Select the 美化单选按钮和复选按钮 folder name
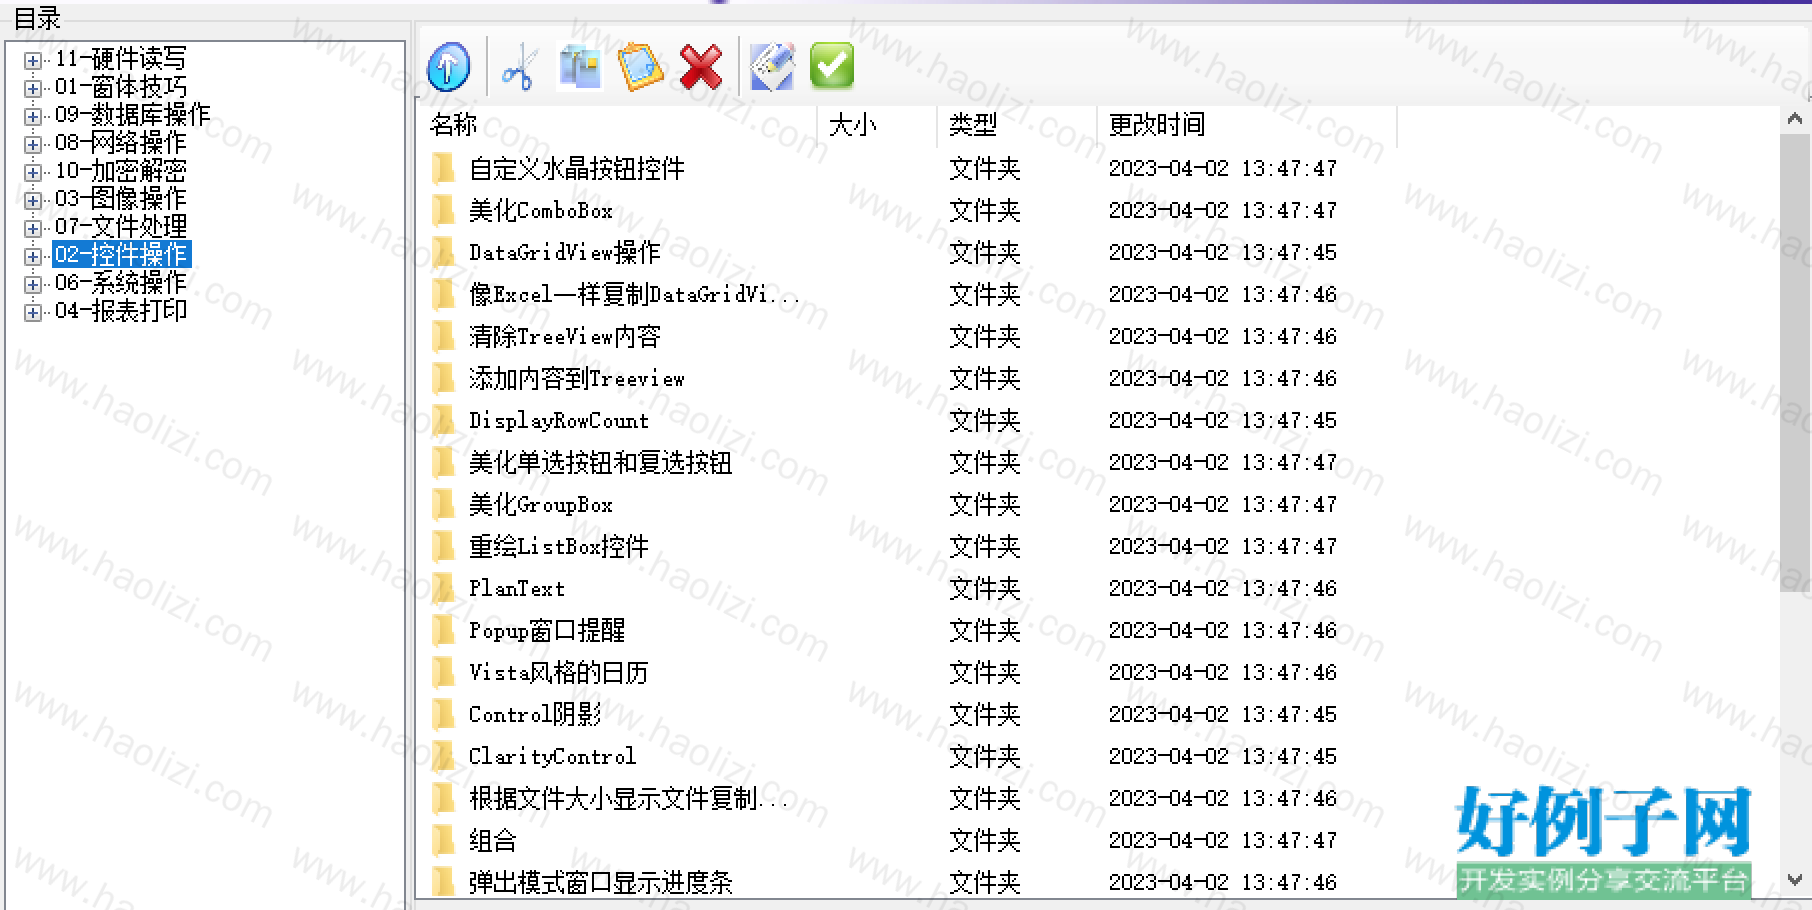Viewport: 1812px width, 910px height. tap(601, 463)
